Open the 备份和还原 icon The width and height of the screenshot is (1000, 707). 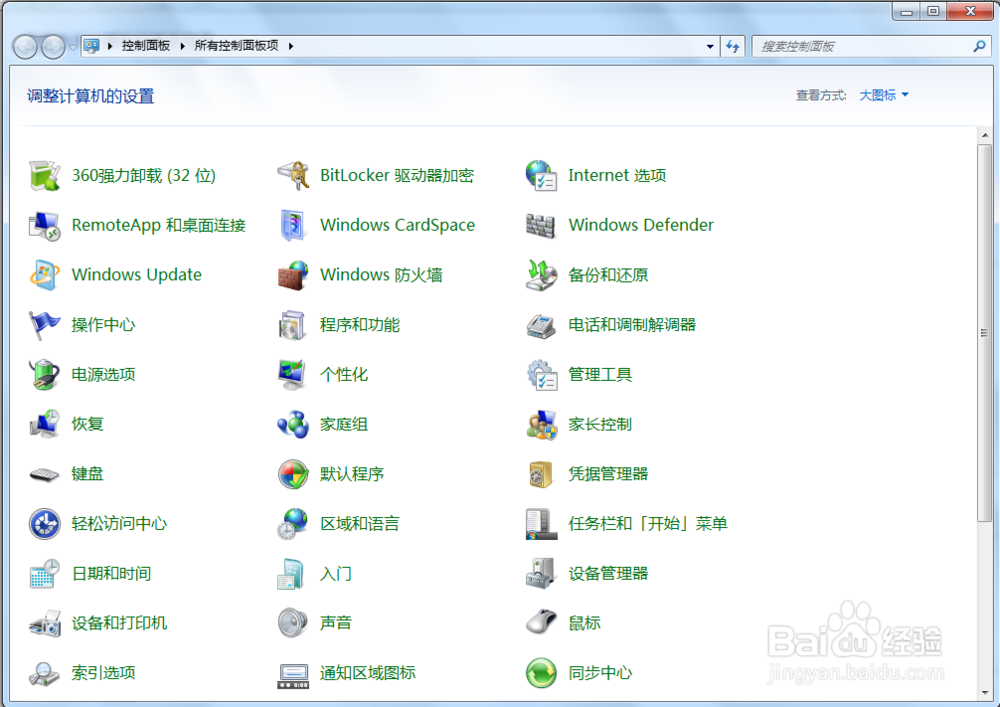[x=541, y=275]
